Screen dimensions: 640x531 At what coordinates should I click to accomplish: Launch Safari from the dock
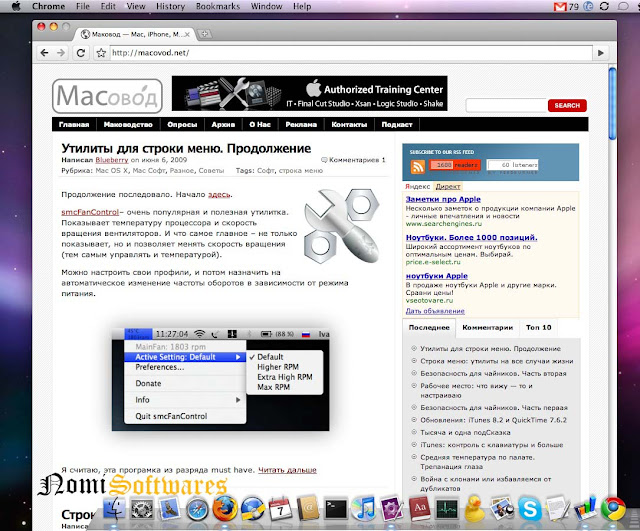(197, 509)
